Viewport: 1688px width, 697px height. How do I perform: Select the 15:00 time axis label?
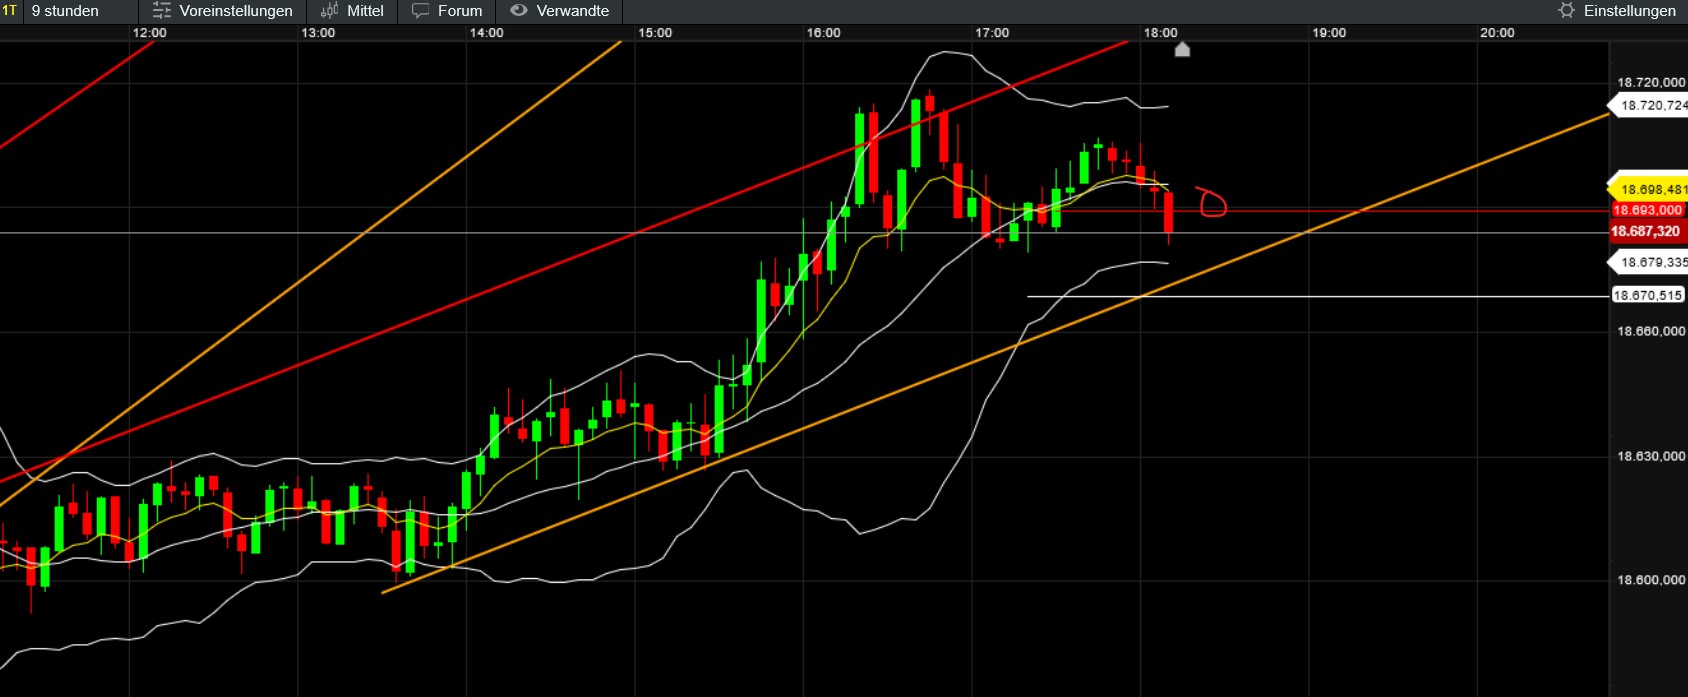(655, 33)
